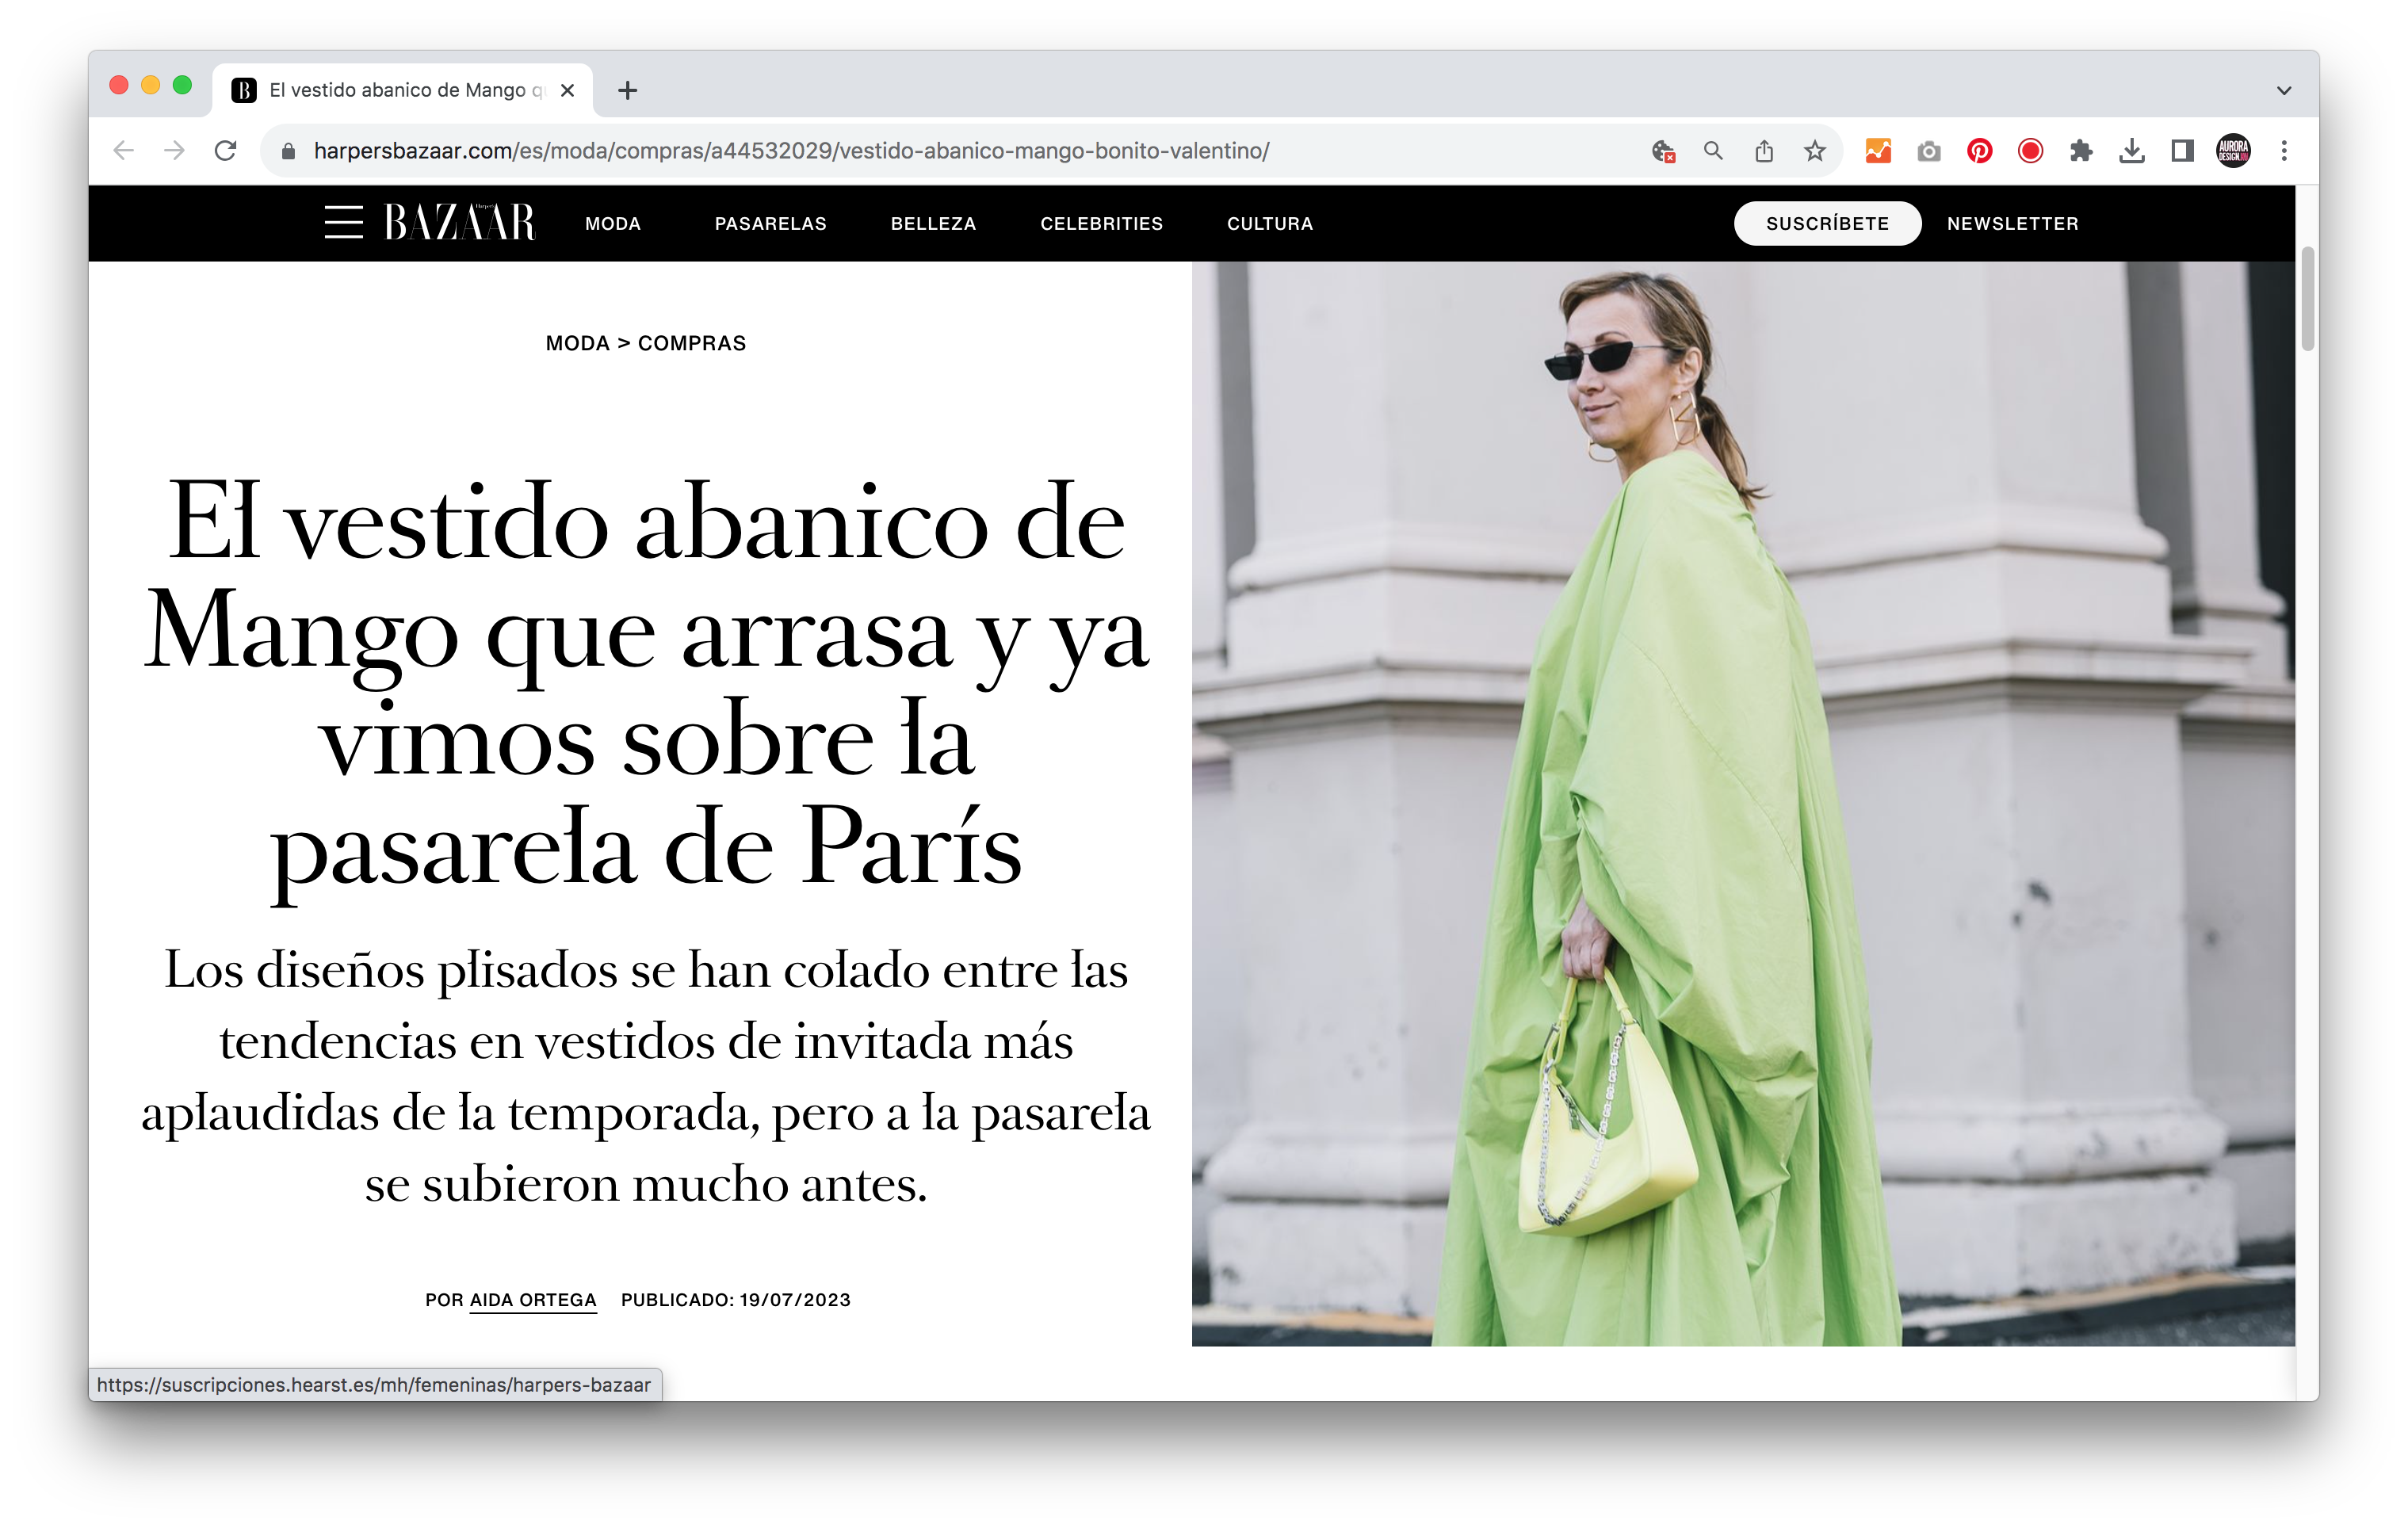The width and height of the screenshot is (2408, 1528).
Task: Close the El vestido abanico tab
Action: 567,91
